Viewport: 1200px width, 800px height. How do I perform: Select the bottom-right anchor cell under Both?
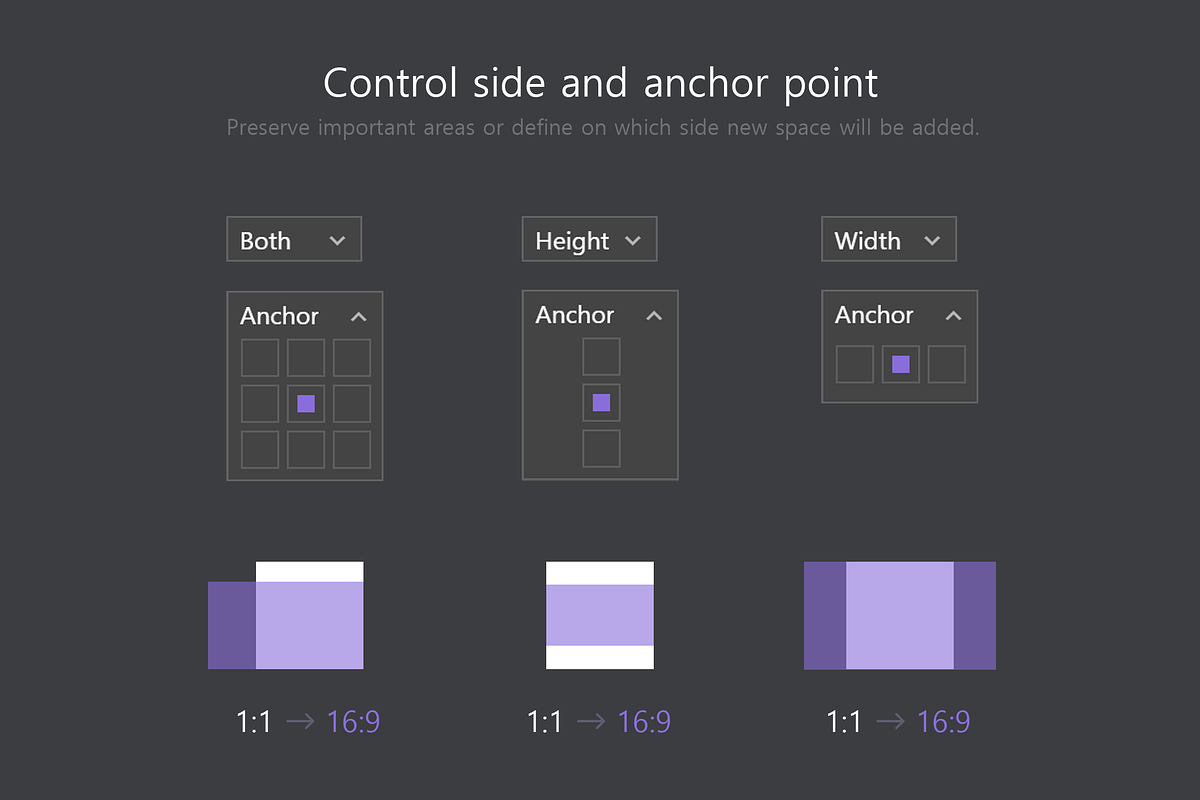[351, 449]
